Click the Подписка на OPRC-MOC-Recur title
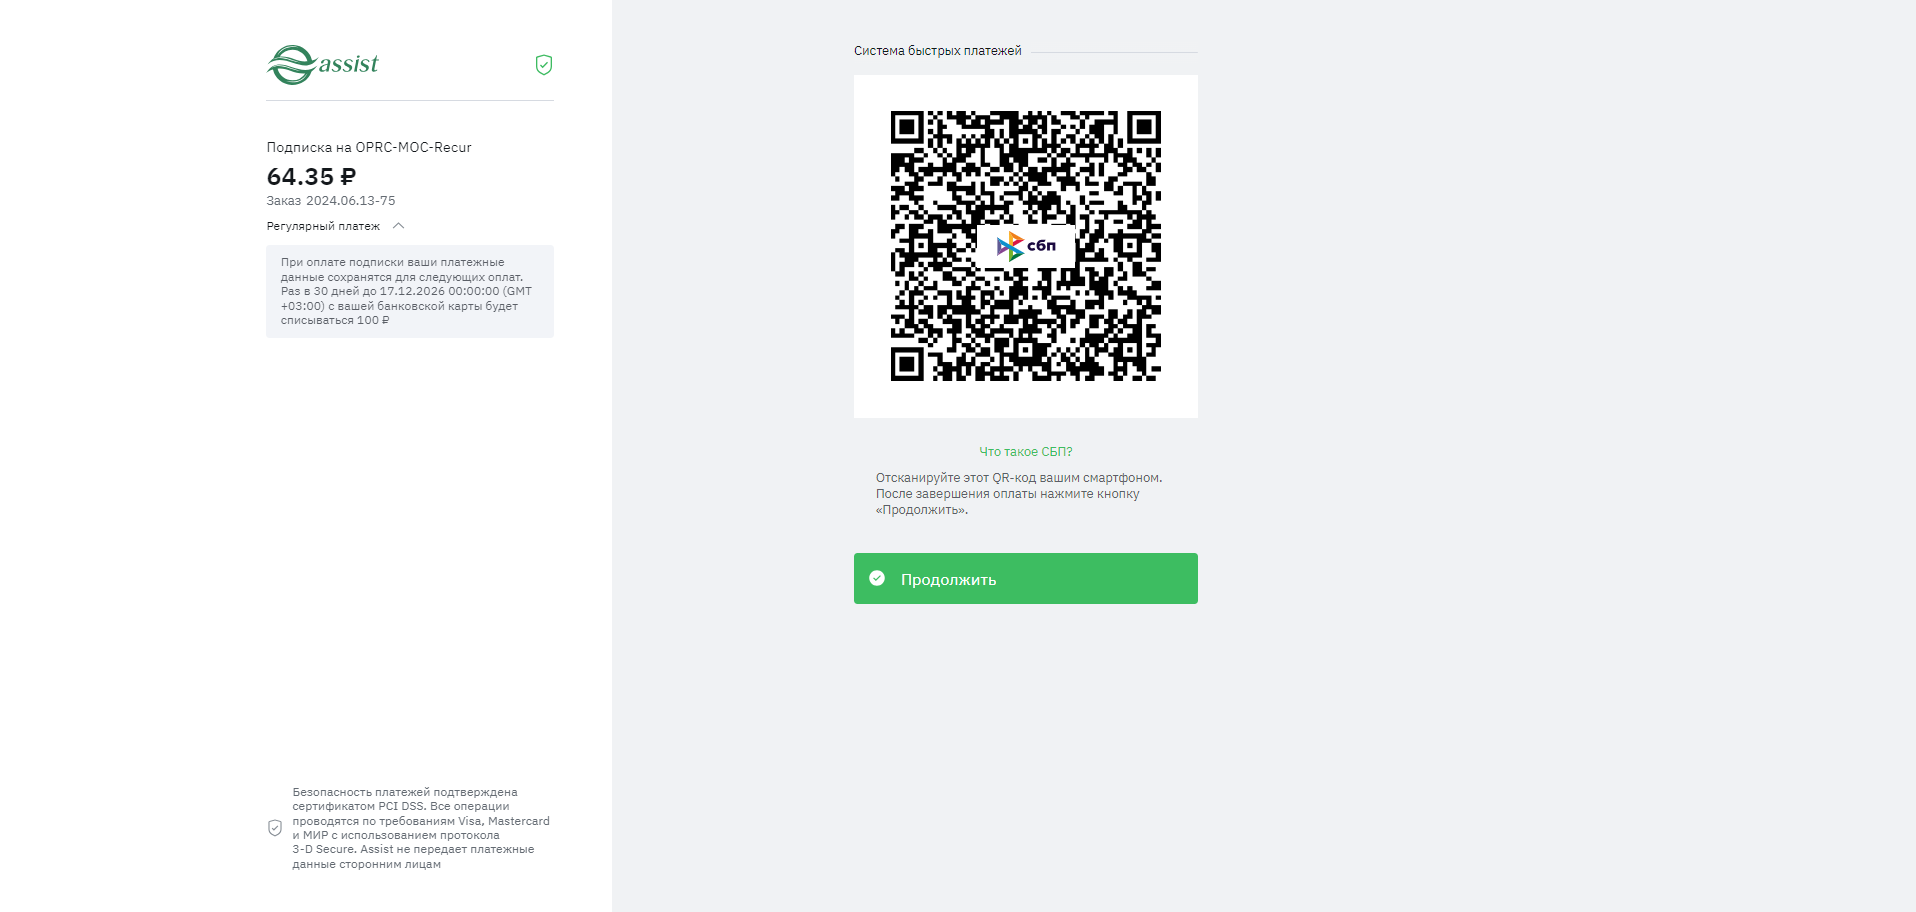This screenshot has width=1916, height=912. click(369, 147)
